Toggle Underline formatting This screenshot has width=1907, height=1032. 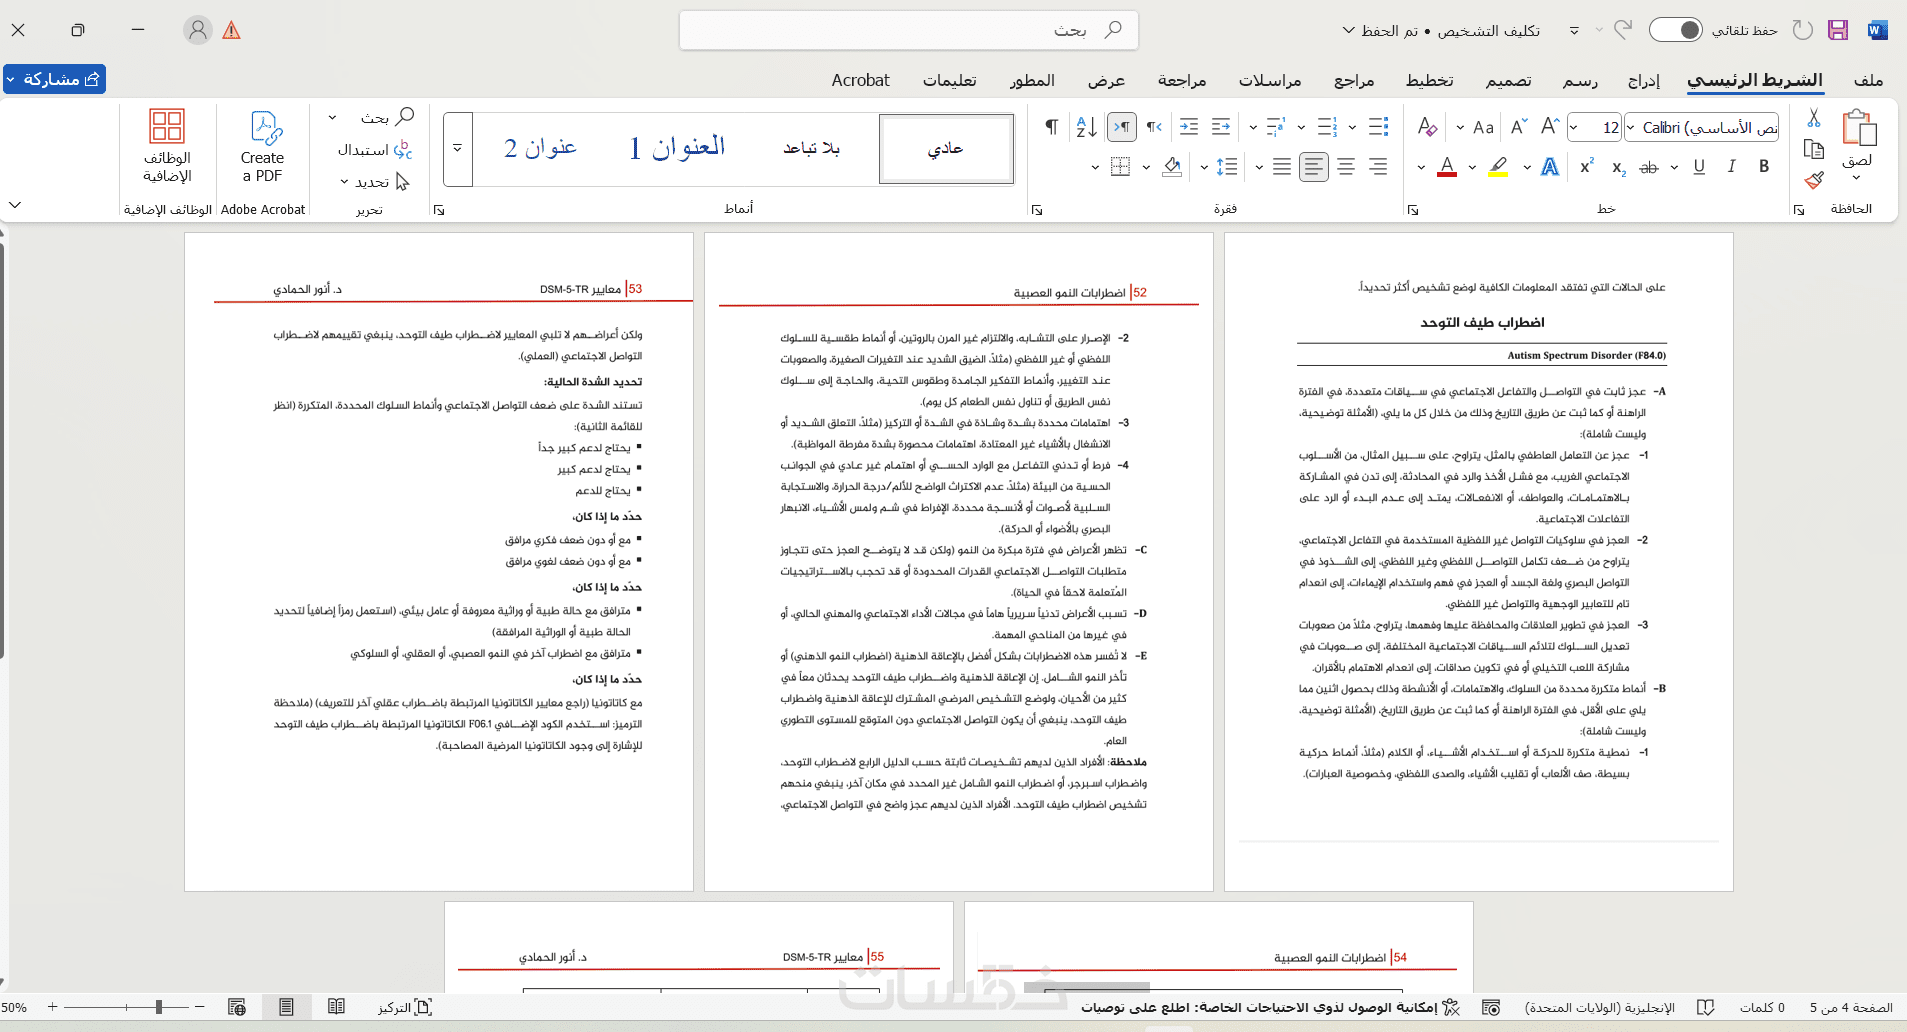(1699, 167)
